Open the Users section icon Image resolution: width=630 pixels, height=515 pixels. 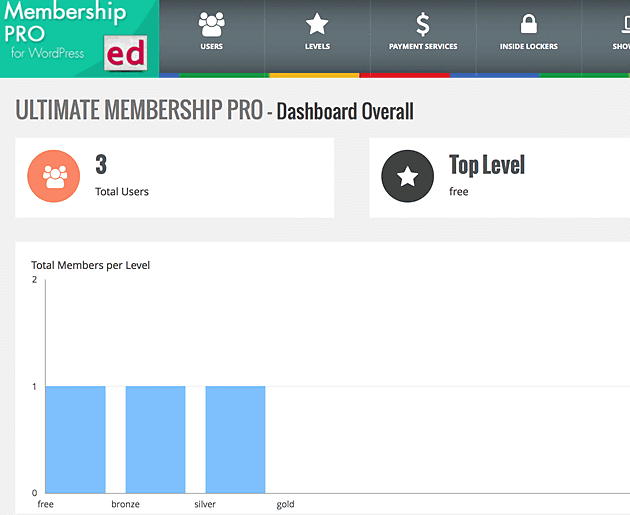coord(212,24)
